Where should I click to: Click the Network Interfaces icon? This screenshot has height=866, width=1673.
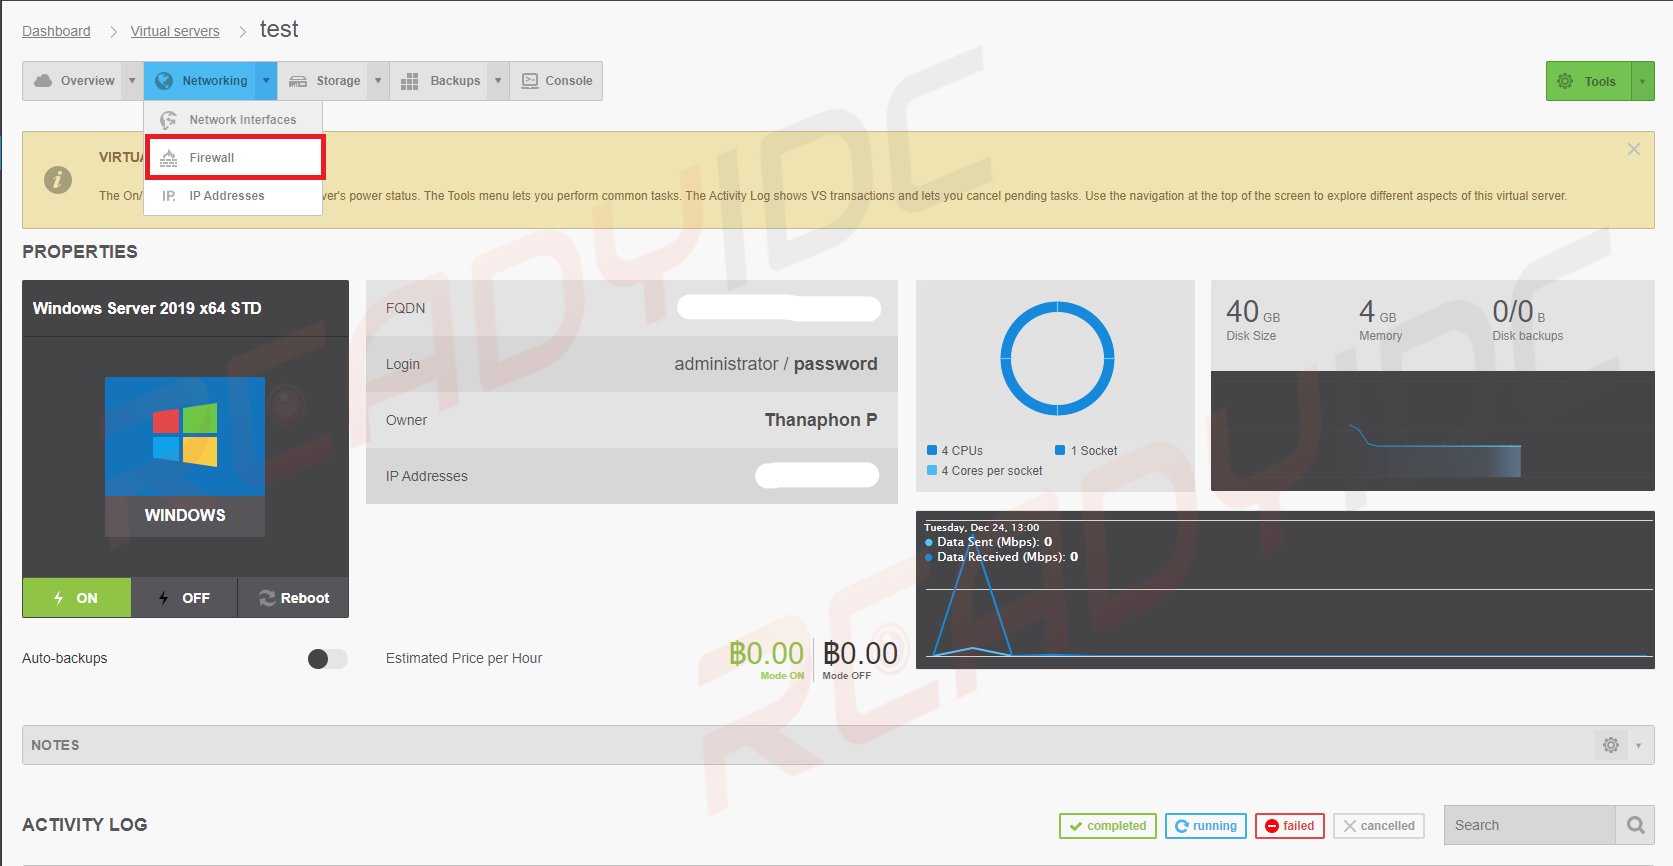pyautogui.click(x=169, y=120)
